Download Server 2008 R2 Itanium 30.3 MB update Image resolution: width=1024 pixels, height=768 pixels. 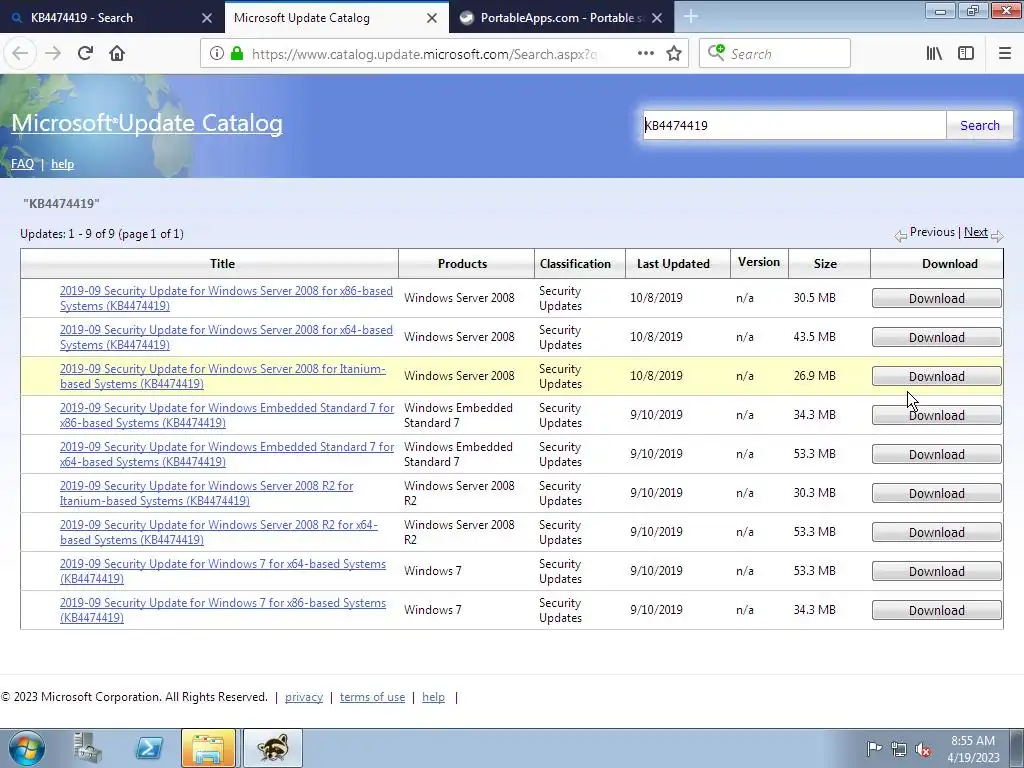click(x=936, y=493)
